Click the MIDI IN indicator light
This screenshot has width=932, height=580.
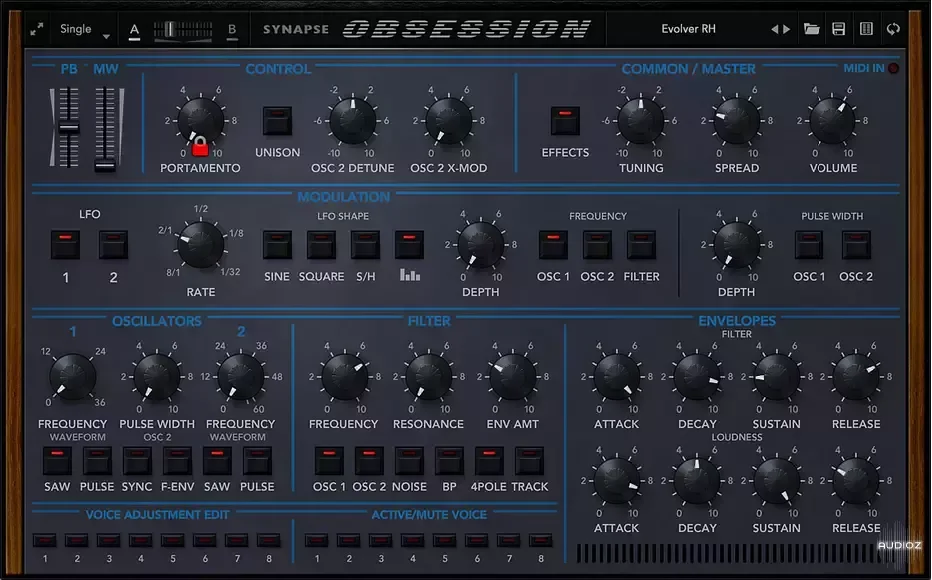click(x=893, y=68)
